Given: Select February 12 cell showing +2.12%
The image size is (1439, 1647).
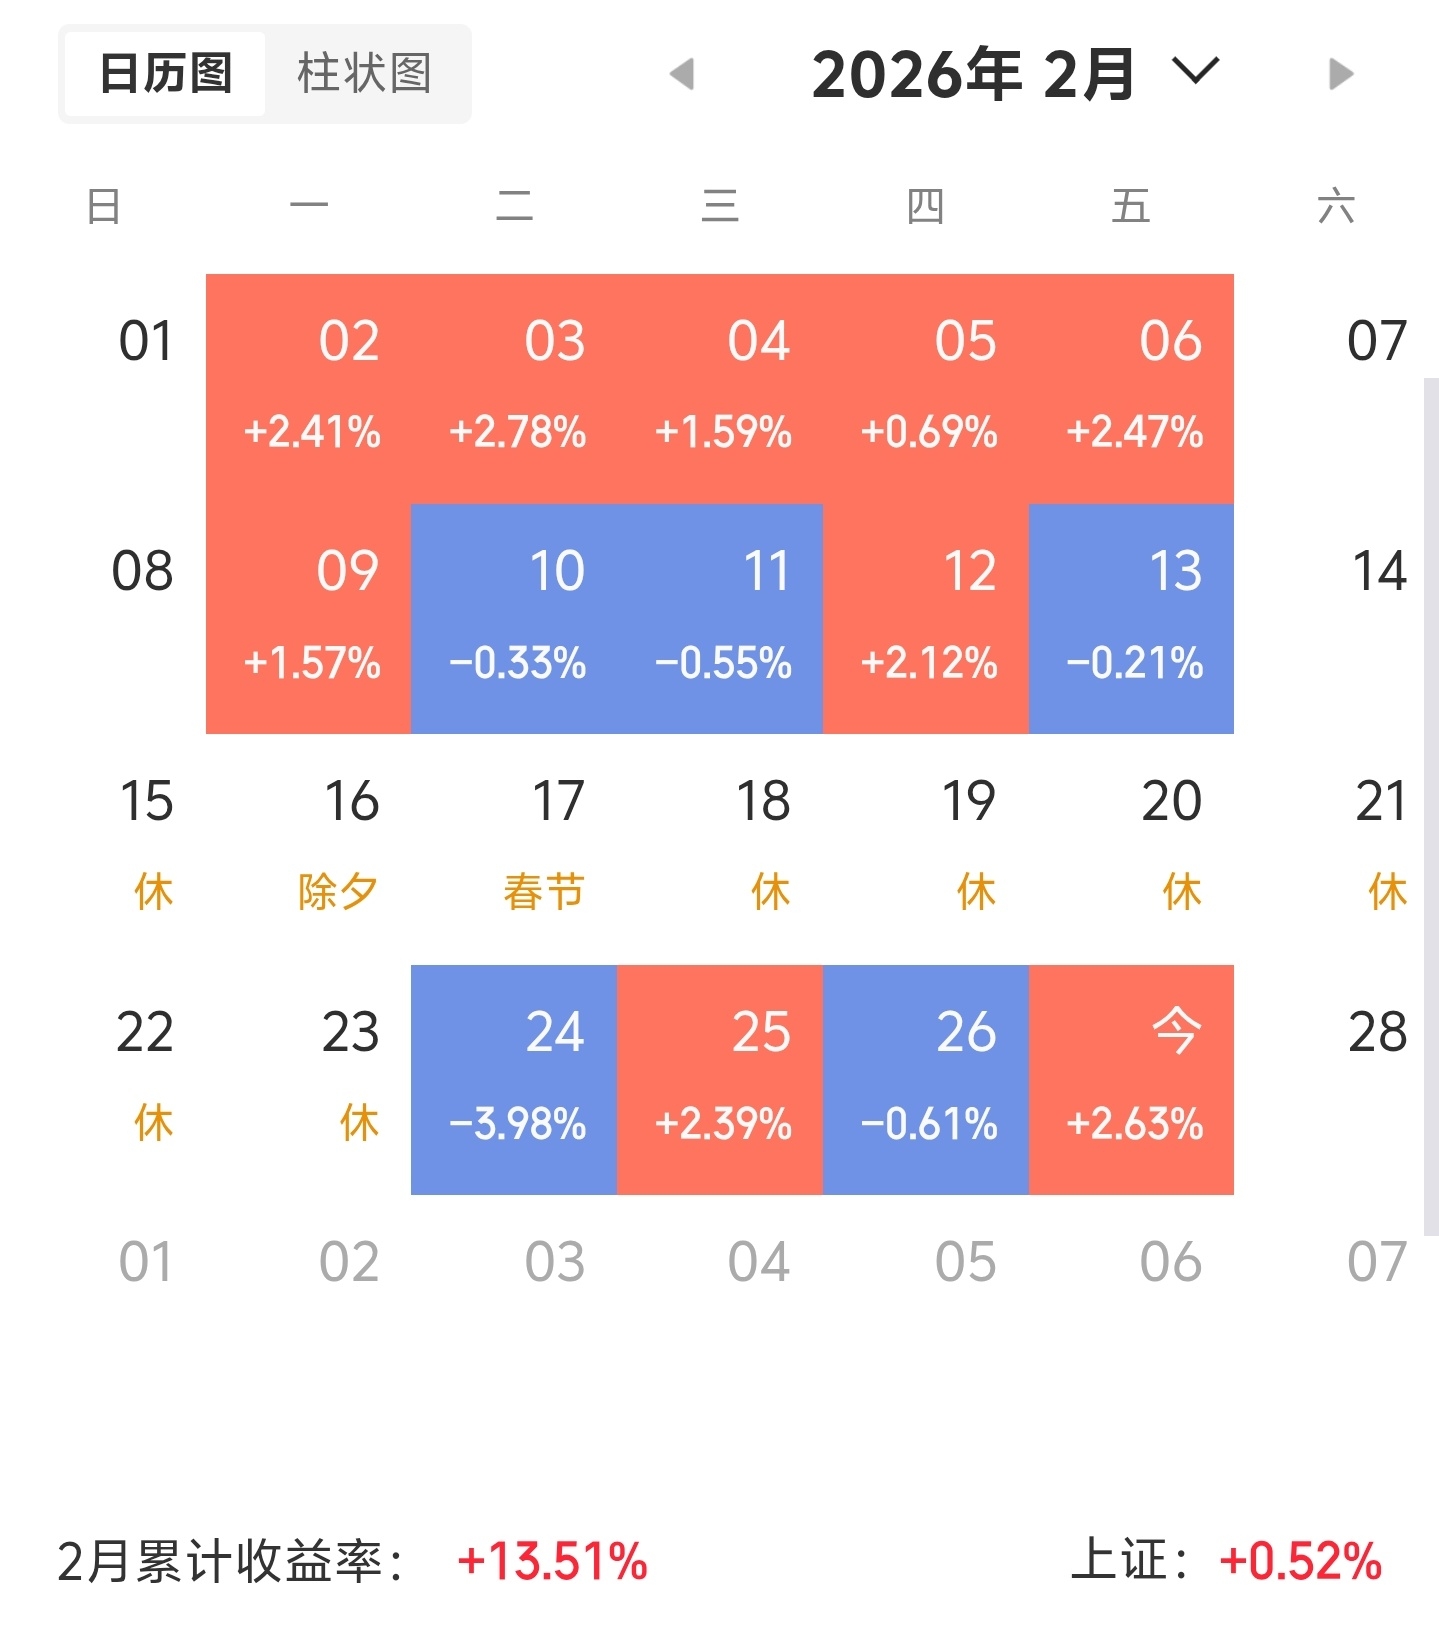Looking at the screenshot, I should [926, 618].
